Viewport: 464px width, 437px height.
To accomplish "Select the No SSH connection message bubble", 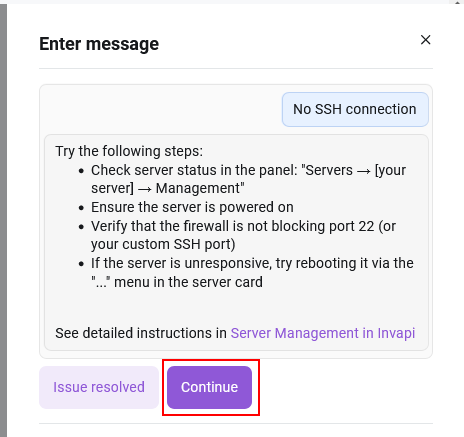I will click(x=355, y=109).
